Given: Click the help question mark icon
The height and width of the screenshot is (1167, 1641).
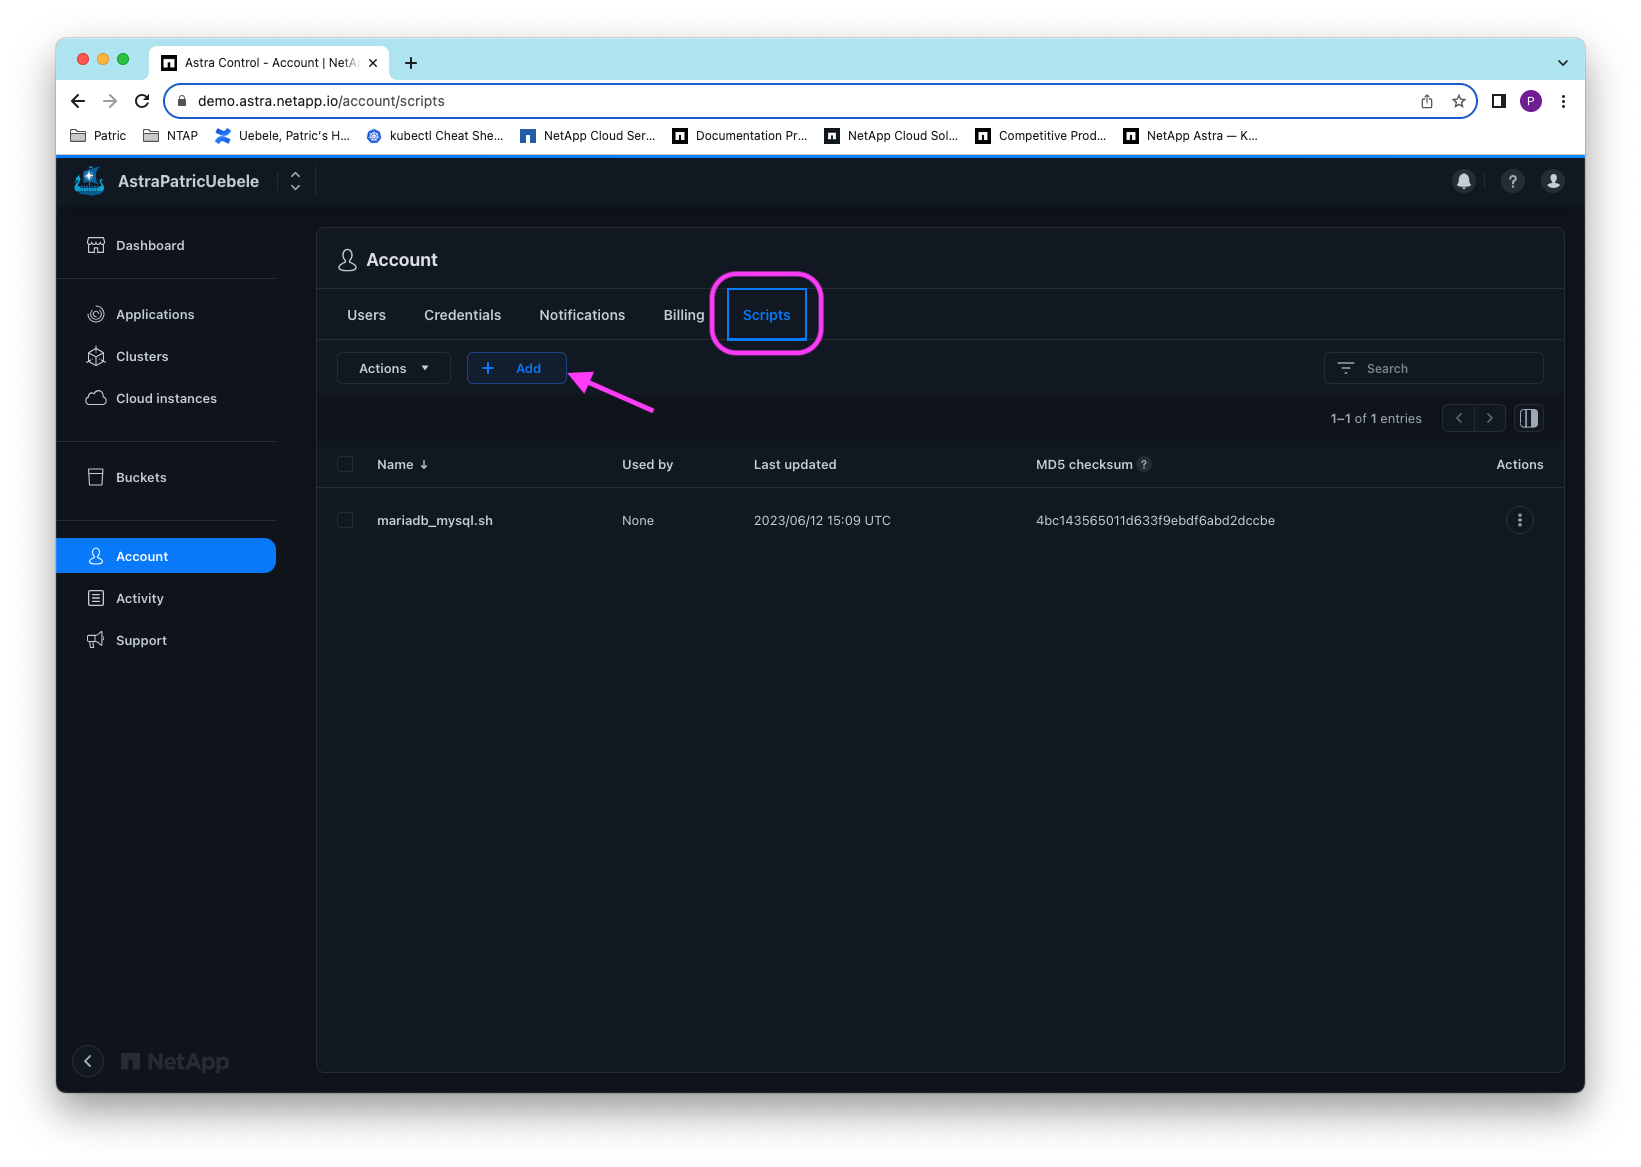Looking at the screenshot, I should pos(1512,181).
